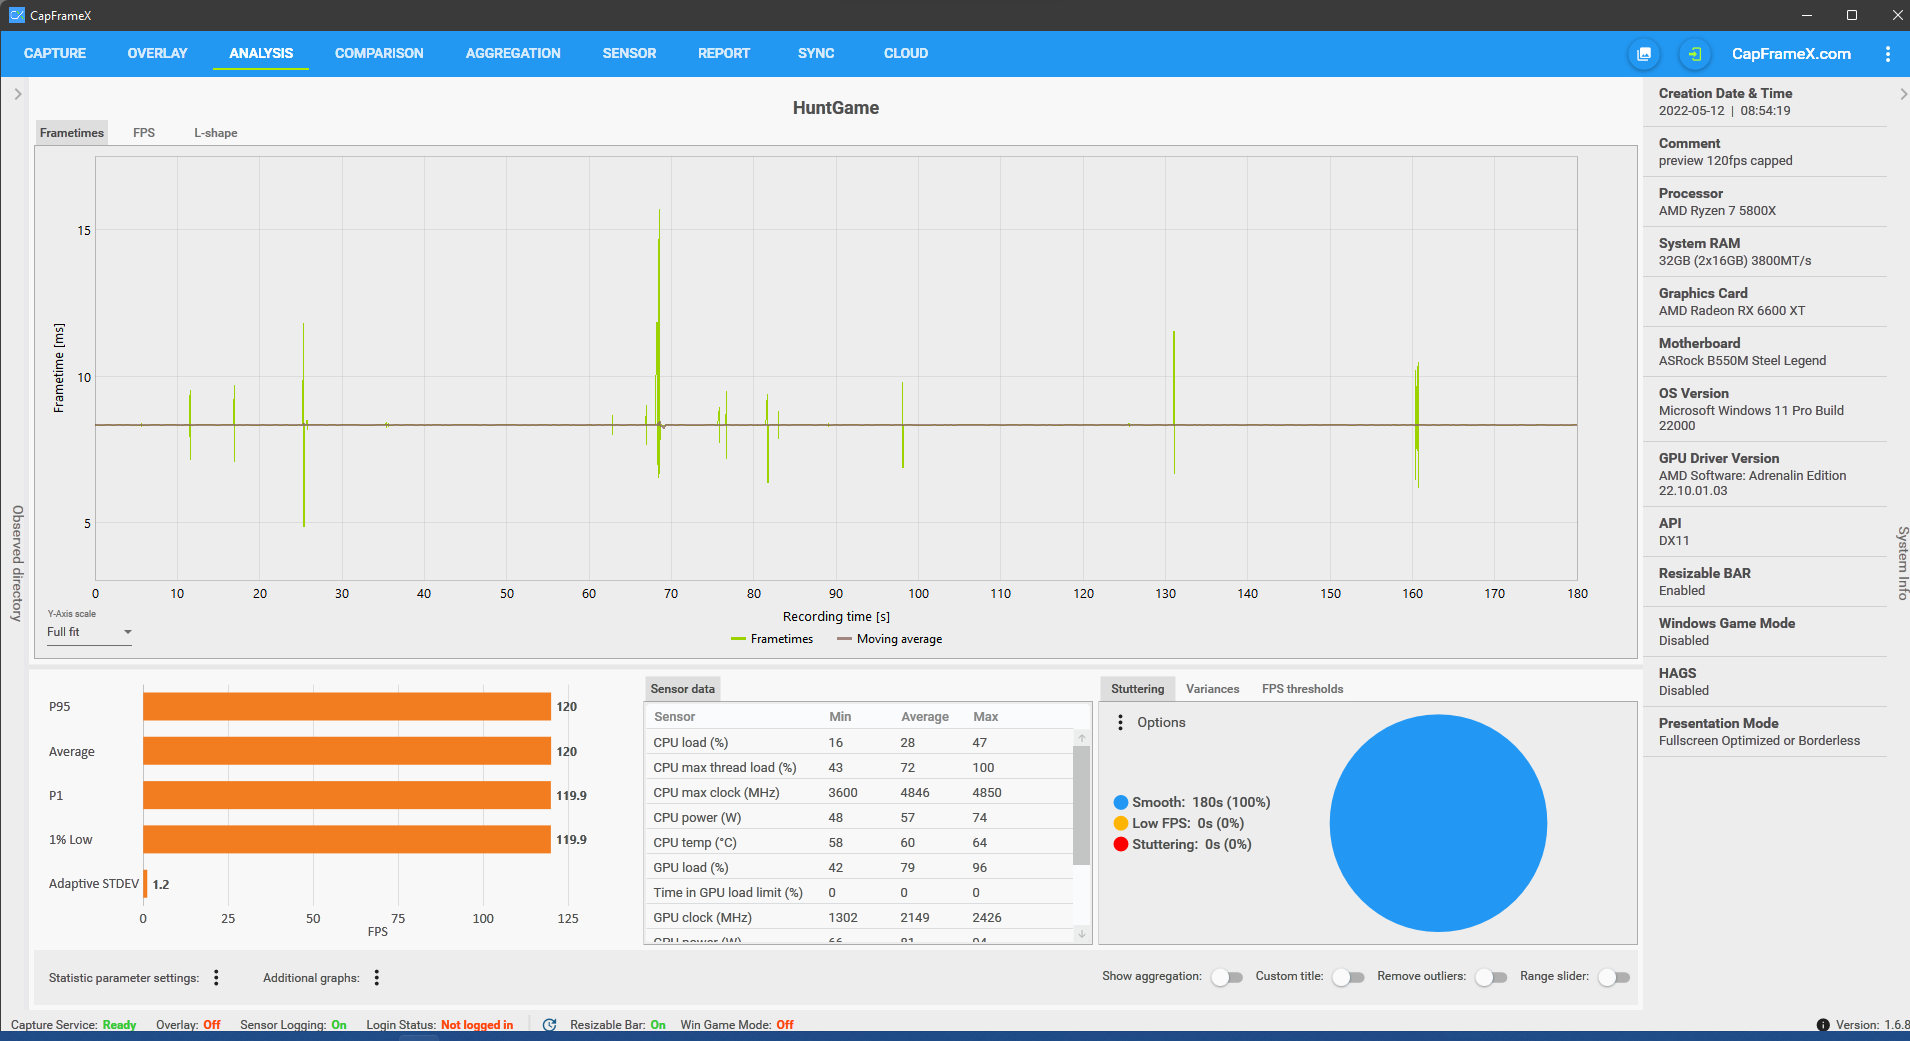The width and height of the screenshot is (1910, 1041).
Task: Open the Y-Axis scale Full fit dropdown
Action: pyautogui.click(x=89, y=632)
